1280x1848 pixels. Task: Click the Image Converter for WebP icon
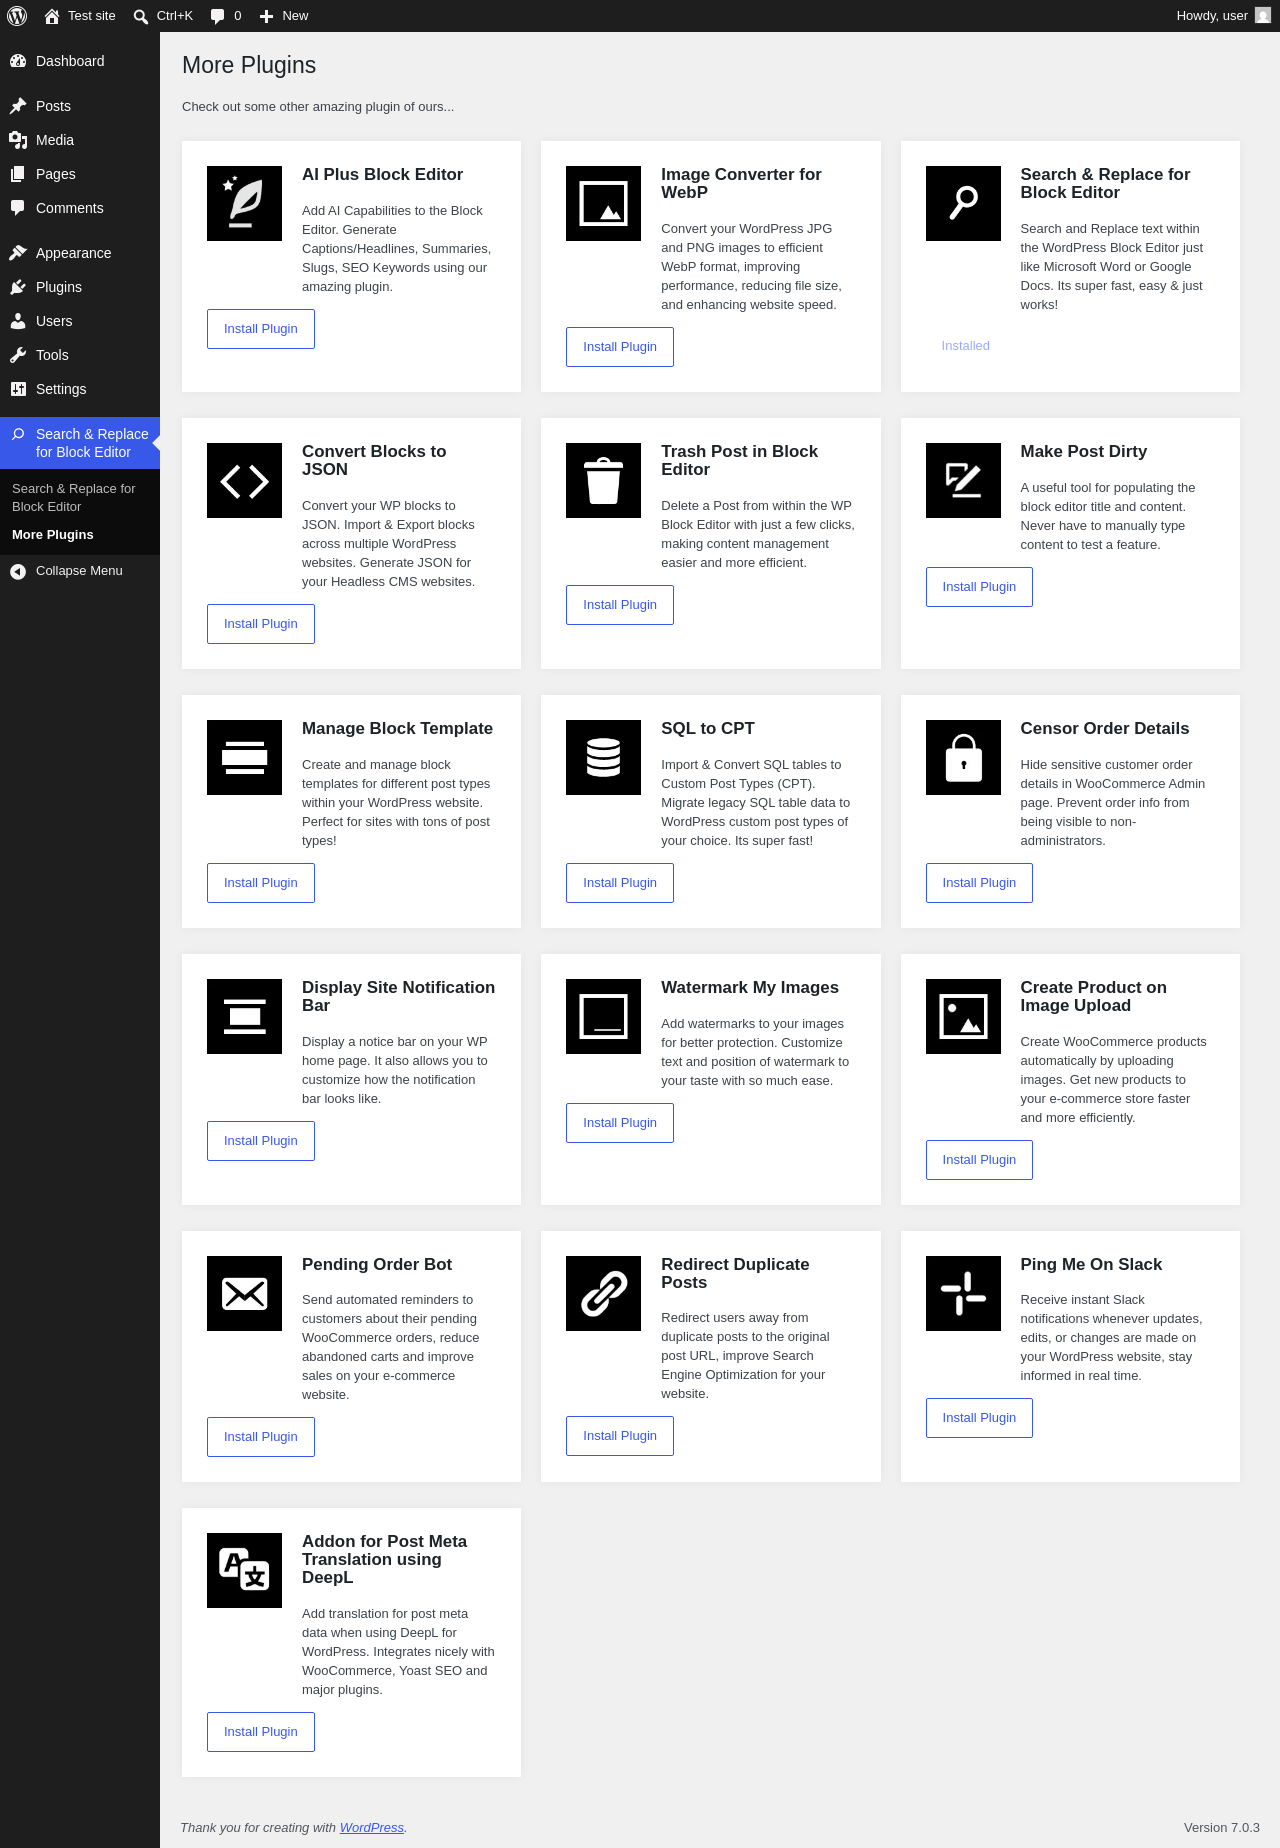coord(603,203)
